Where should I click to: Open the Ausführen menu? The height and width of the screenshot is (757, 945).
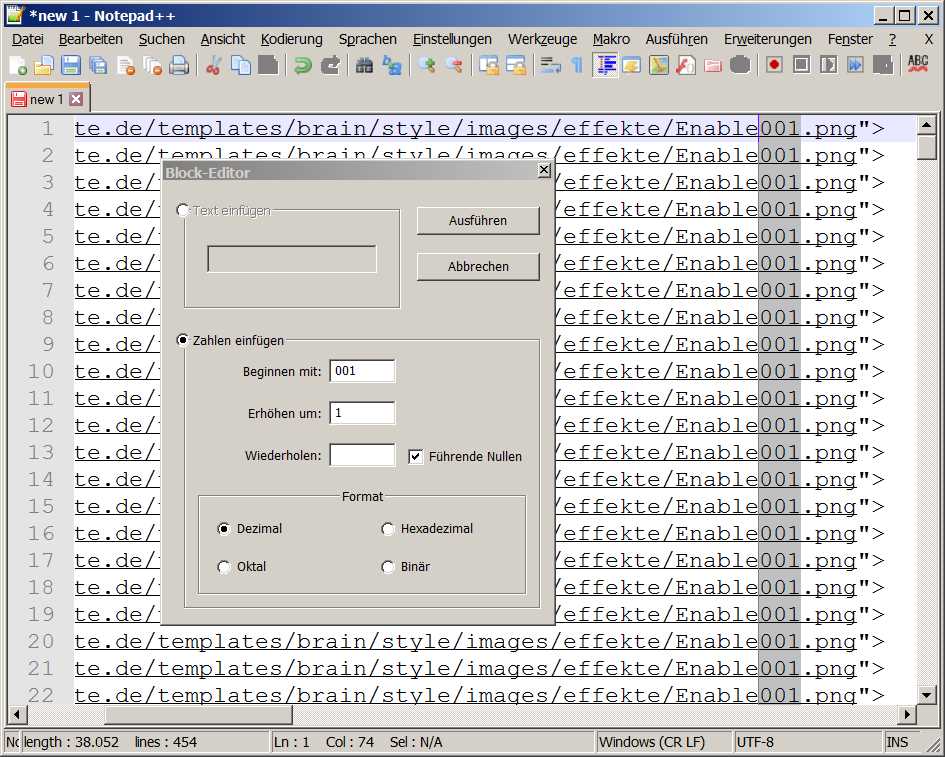coord(677,39)
